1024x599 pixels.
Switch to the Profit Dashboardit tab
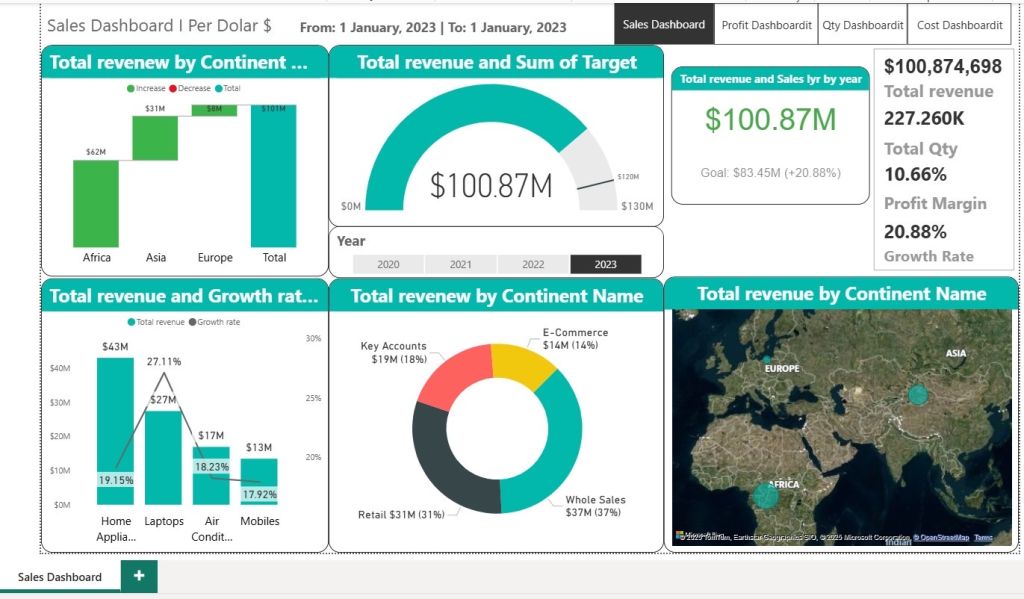click(x=766, y=25)
